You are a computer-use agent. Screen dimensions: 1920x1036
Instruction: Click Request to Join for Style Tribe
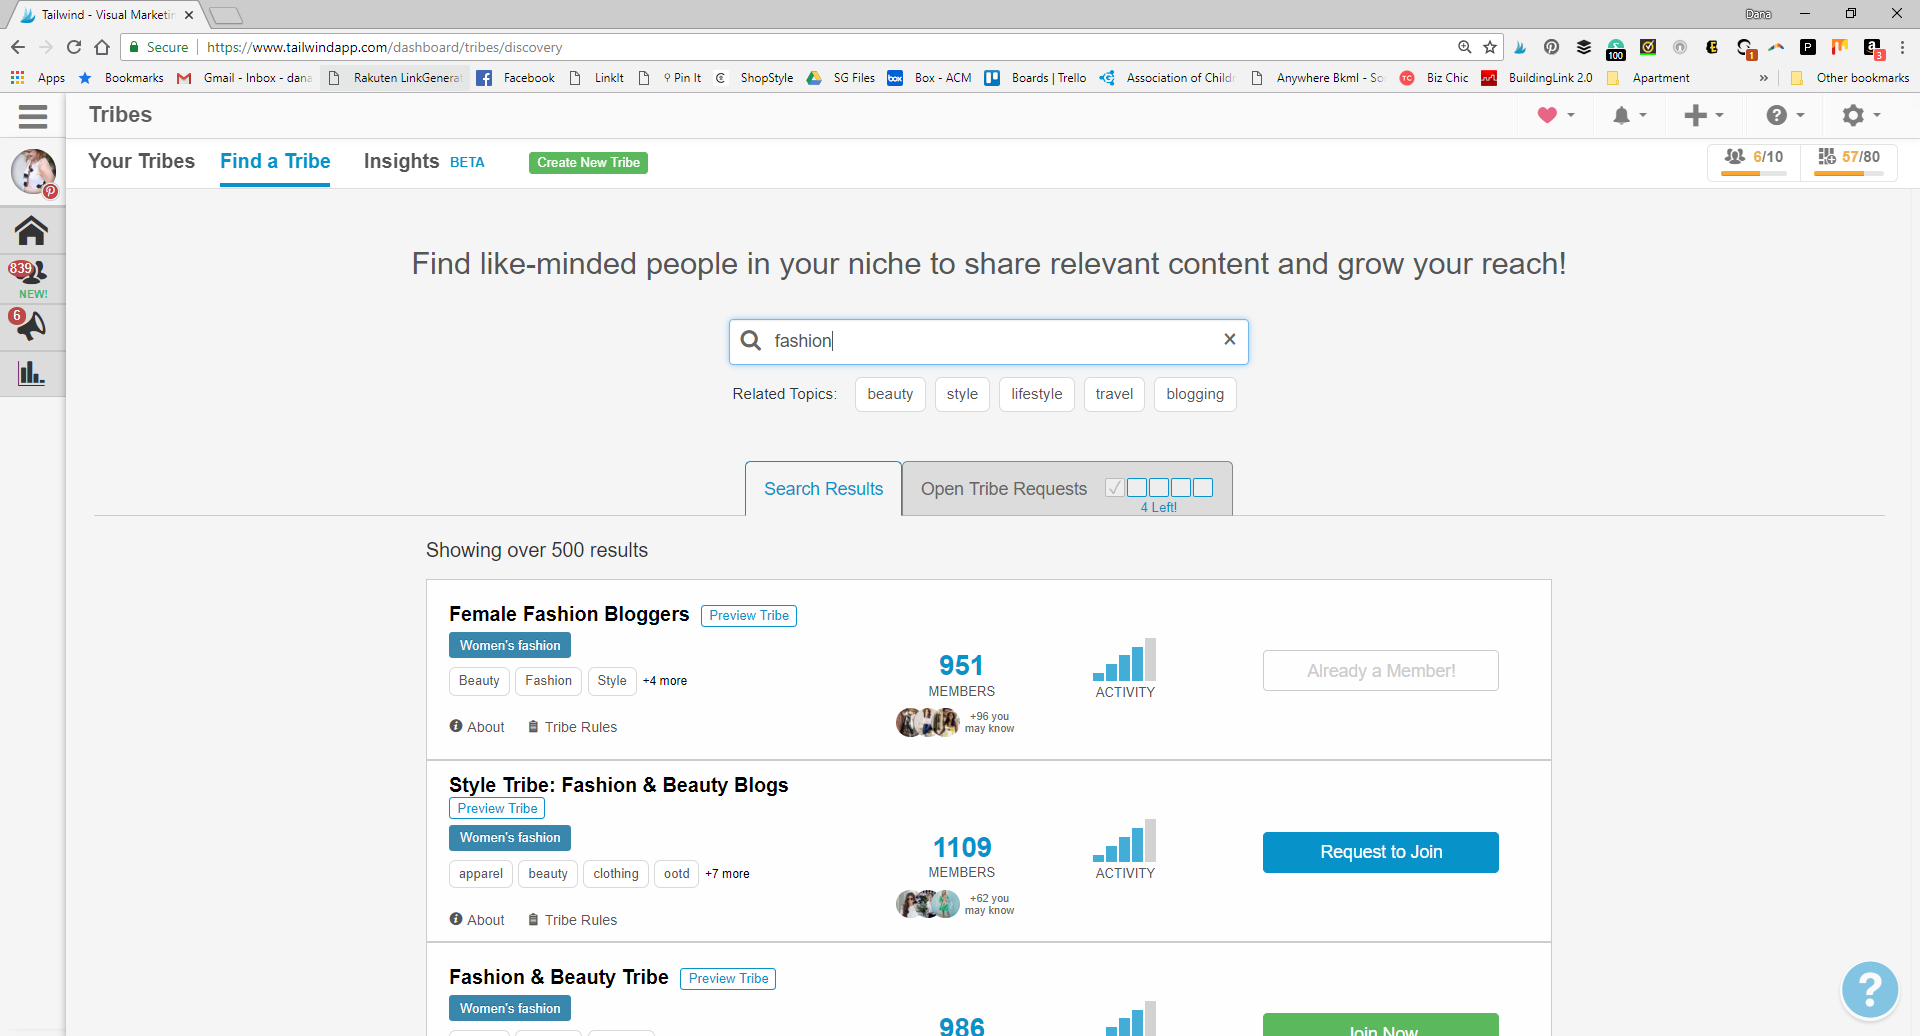pyautogui.click(x=1381, y=852)
